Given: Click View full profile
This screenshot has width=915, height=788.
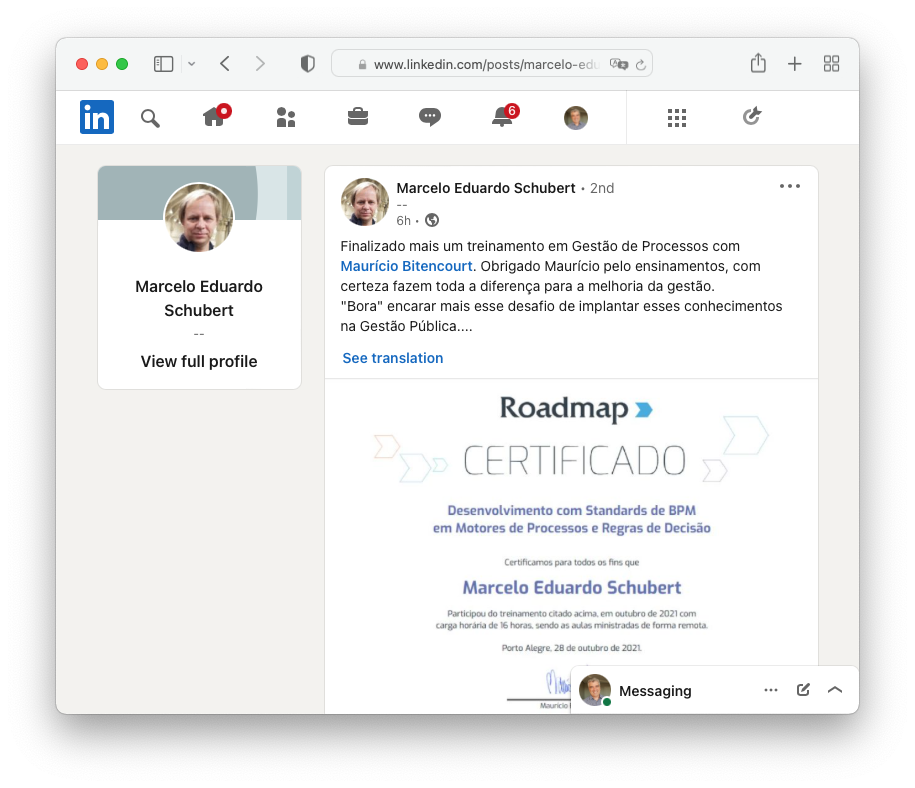Looking at the screenshot, I should click(x=199, y=361).
